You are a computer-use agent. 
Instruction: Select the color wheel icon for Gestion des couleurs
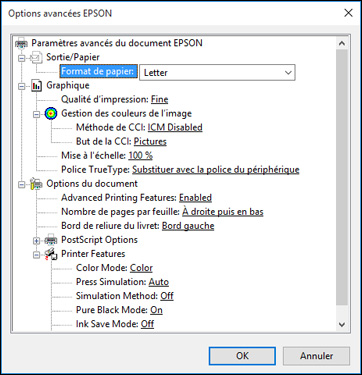(51, 114)
